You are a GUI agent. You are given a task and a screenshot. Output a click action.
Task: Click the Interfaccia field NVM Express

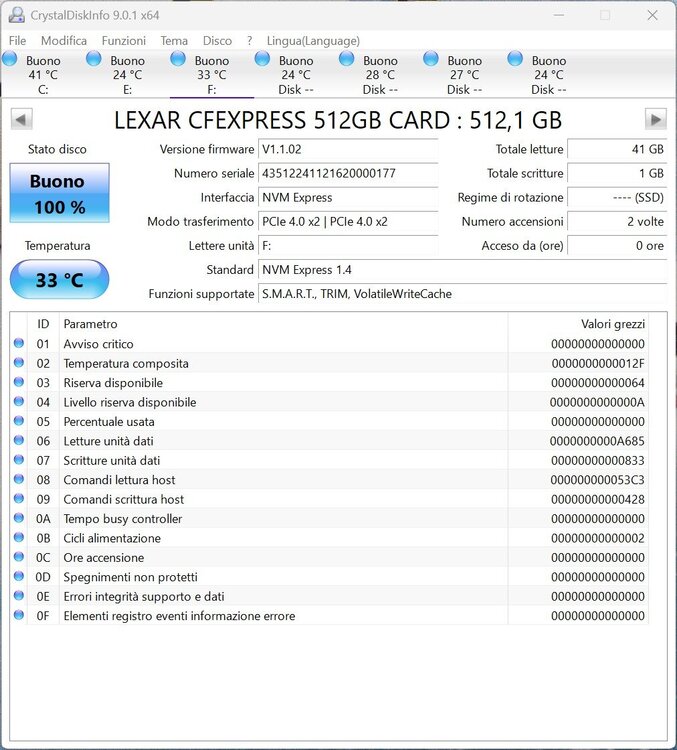[348, 198]
